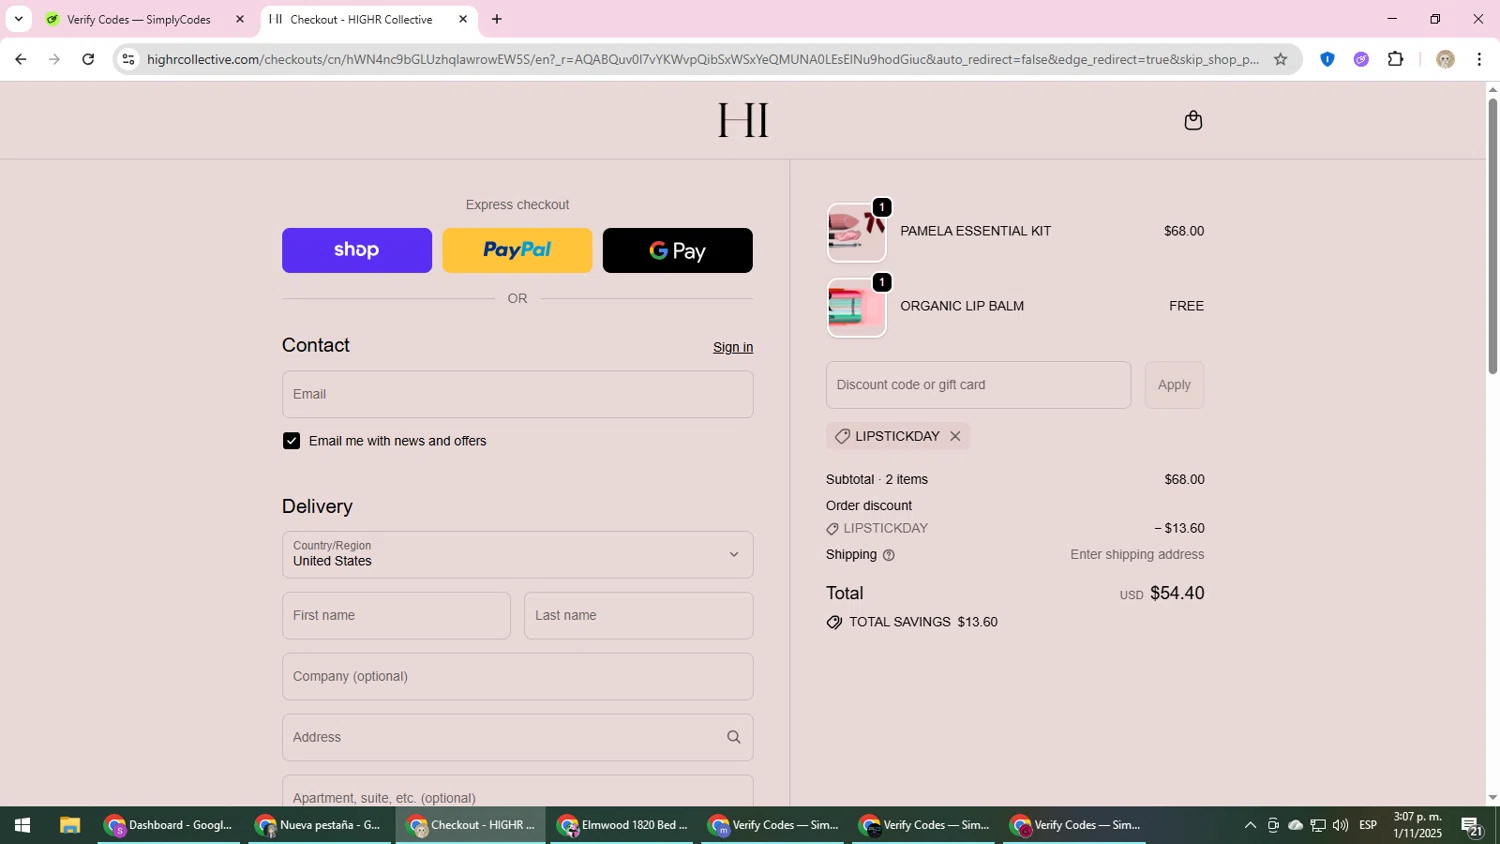The image size is (1500, 844).
Task: Click the ORGANIC LIP BALM product name
Action: pyautogui.click(x=962, y=306)
